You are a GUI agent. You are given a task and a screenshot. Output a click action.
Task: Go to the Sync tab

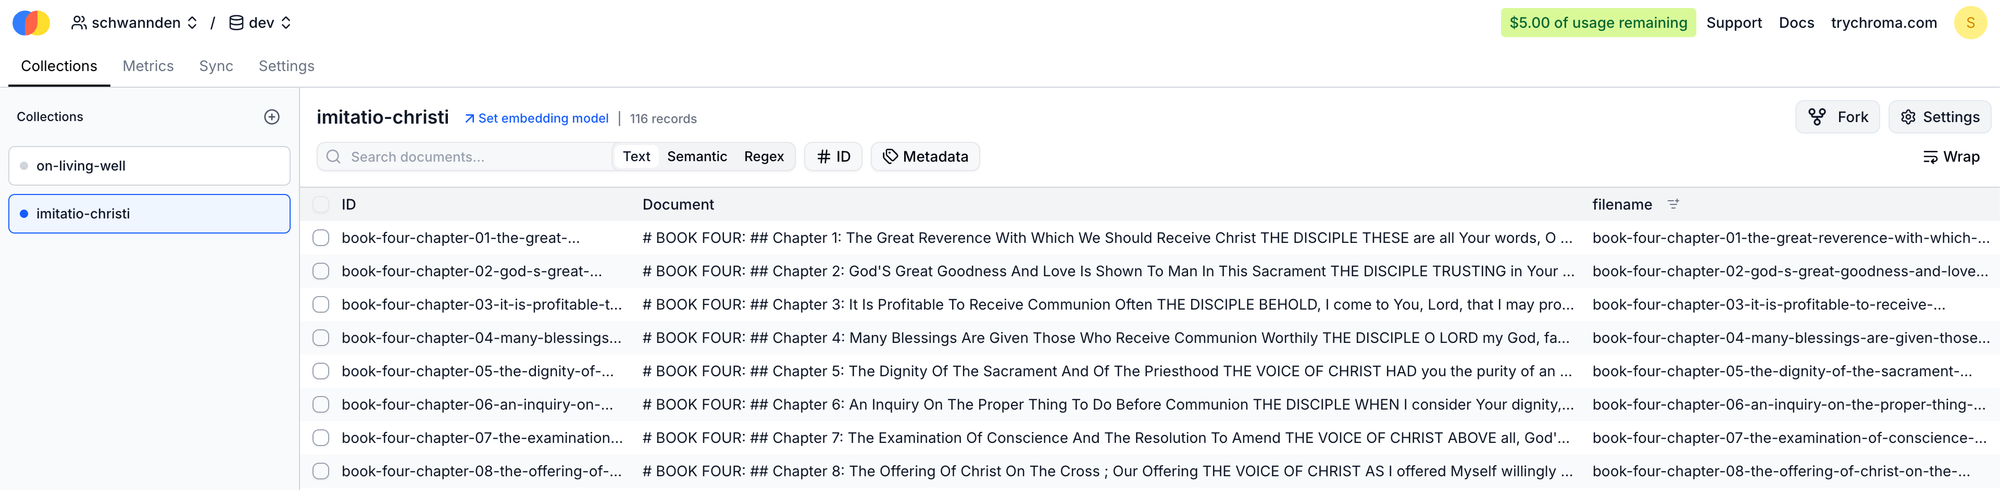[x=216, y=66]
